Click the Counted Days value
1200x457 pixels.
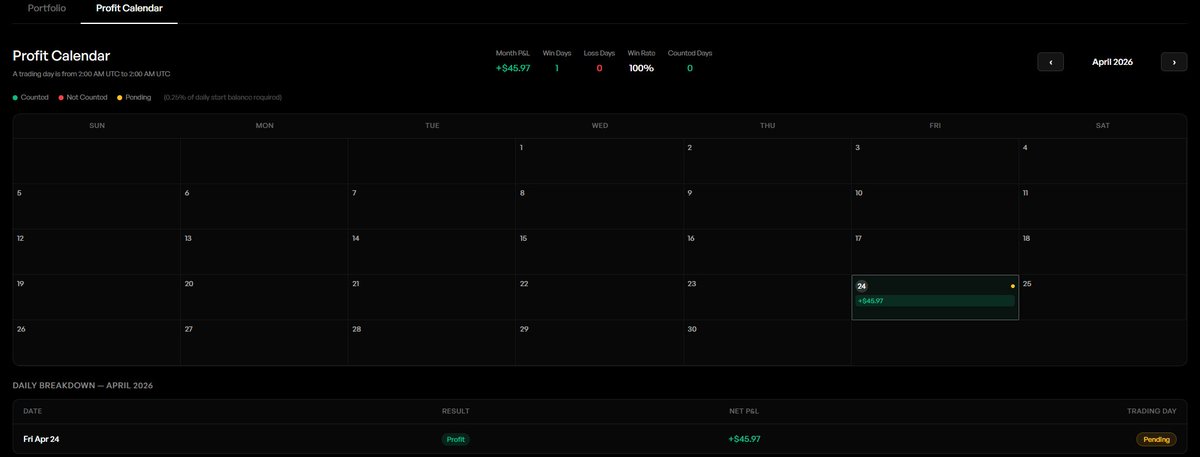(689, 68)
